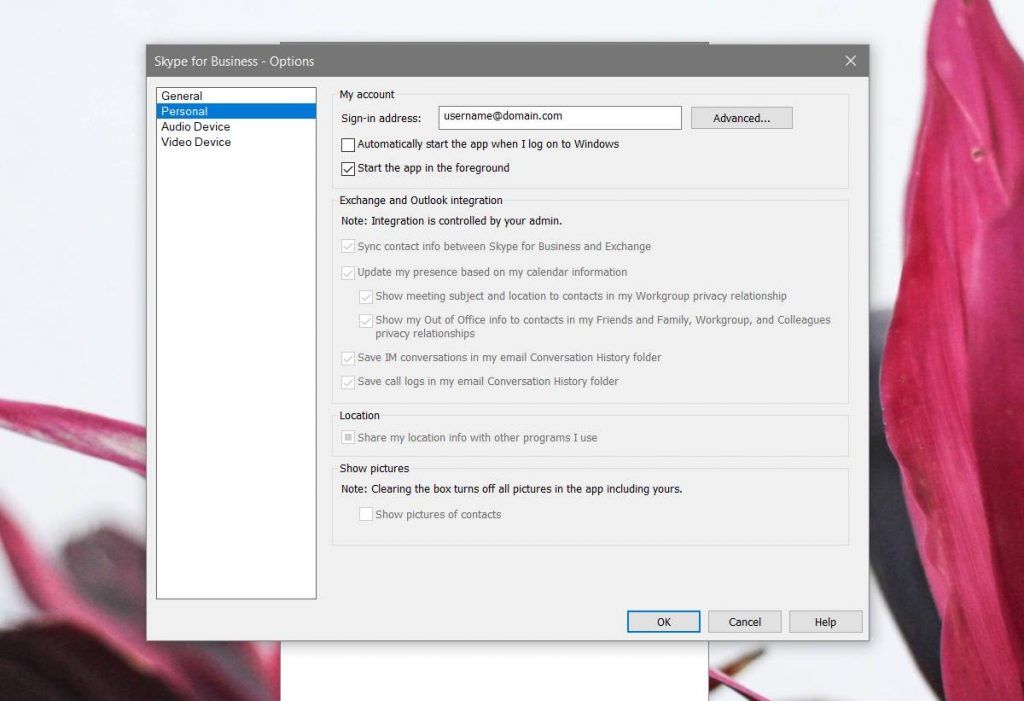This screenshot has width=1024, height=701.
Task: Select General in the options list
Action: coord(182,96)
